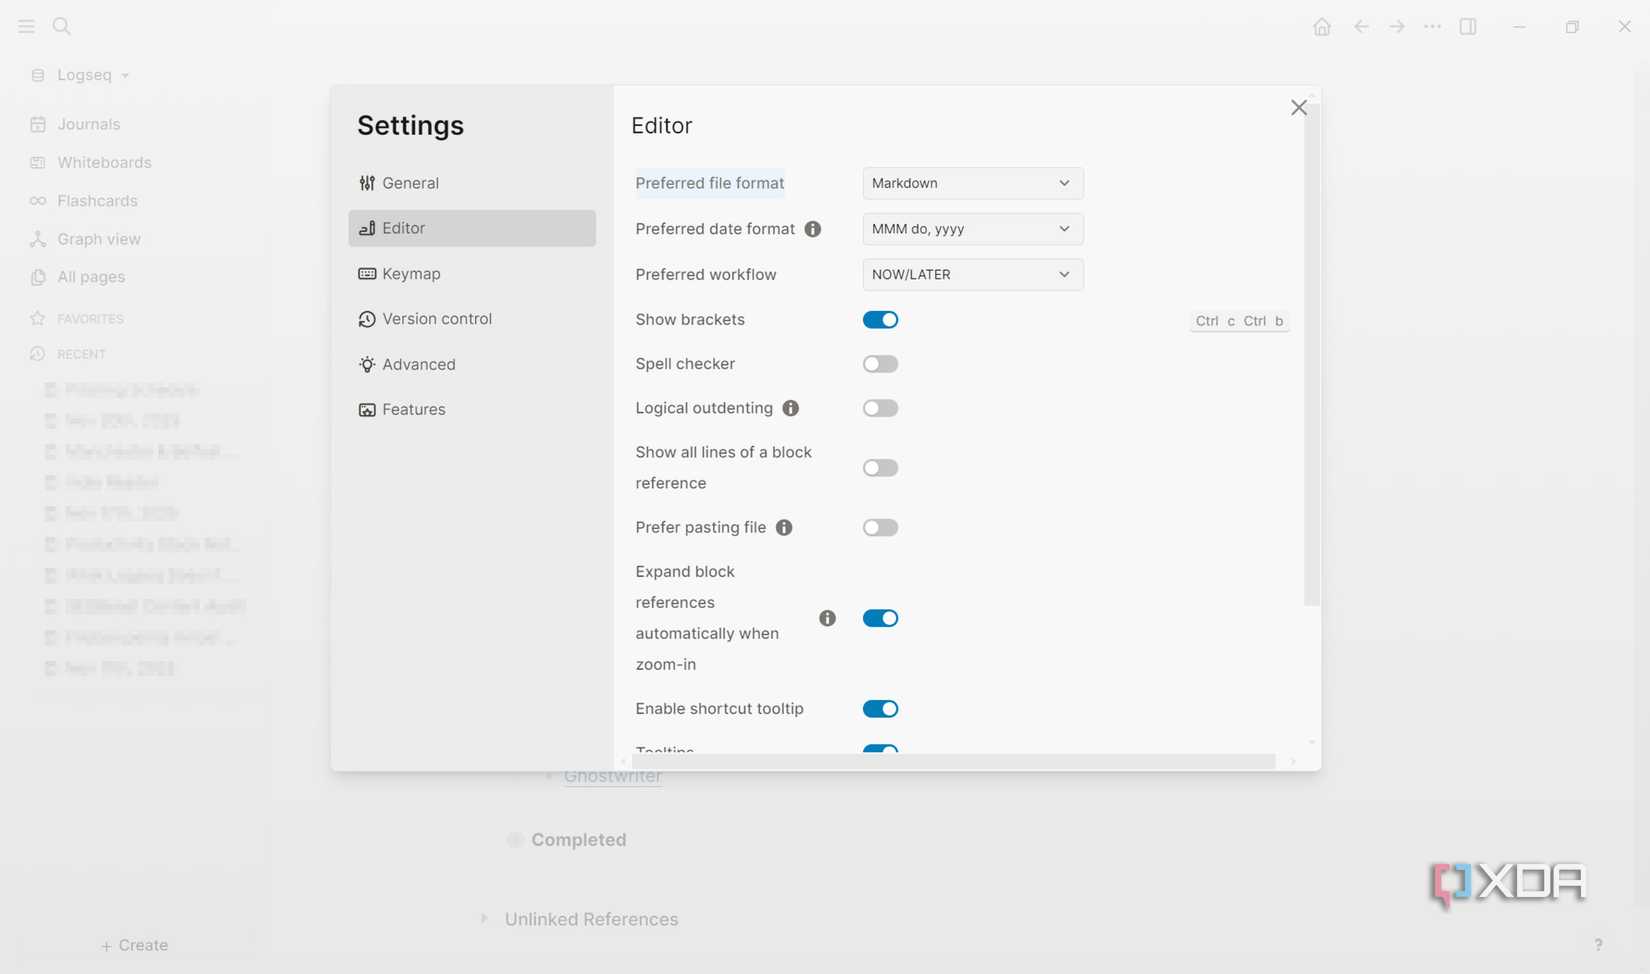Disable the Show brackets toggle
The width and height of the screenshot is (1650, 974).
(880, 320)
